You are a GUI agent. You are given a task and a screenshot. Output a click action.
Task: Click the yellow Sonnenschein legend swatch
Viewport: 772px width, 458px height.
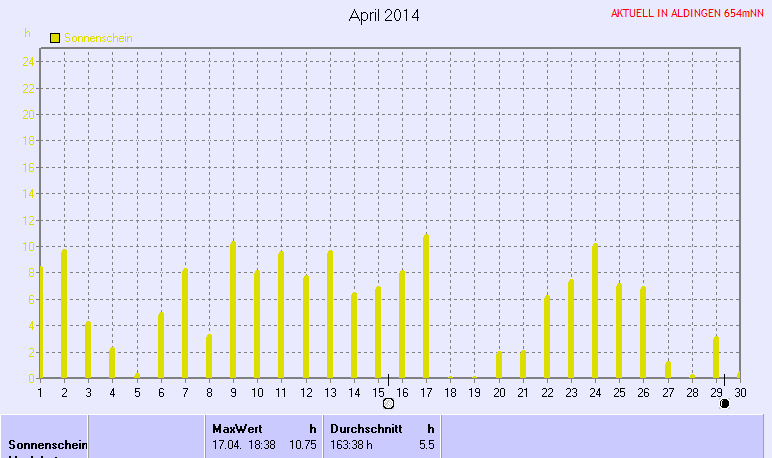click(55, 37)
